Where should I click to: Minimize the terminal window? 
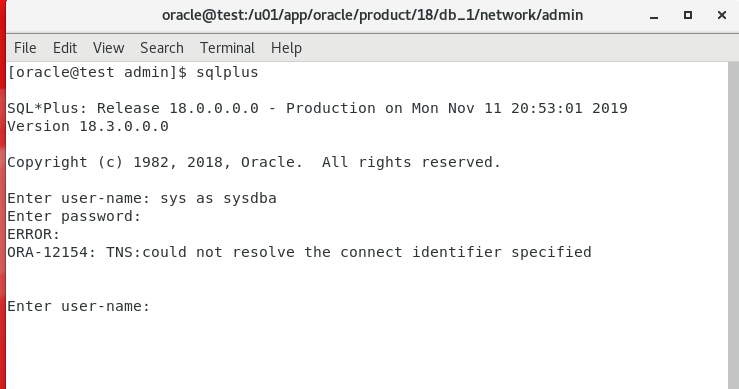pos(654,16)
